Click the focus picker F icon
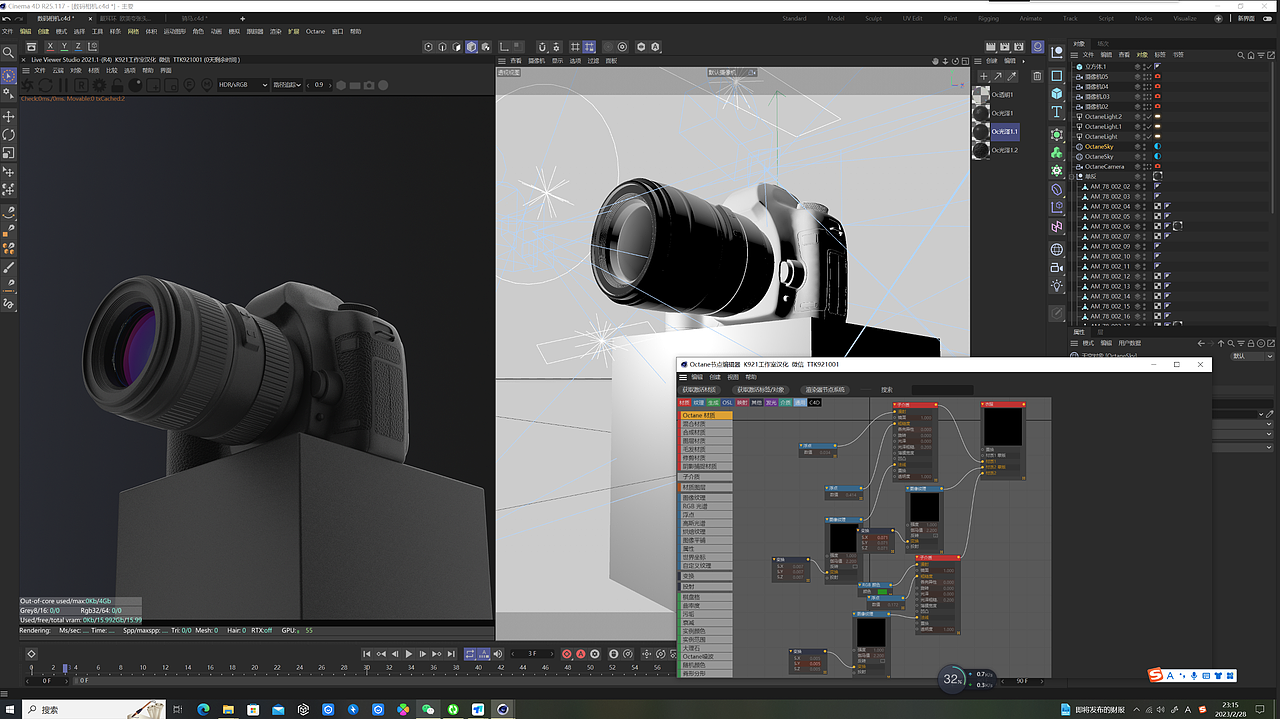 point(189,85)
